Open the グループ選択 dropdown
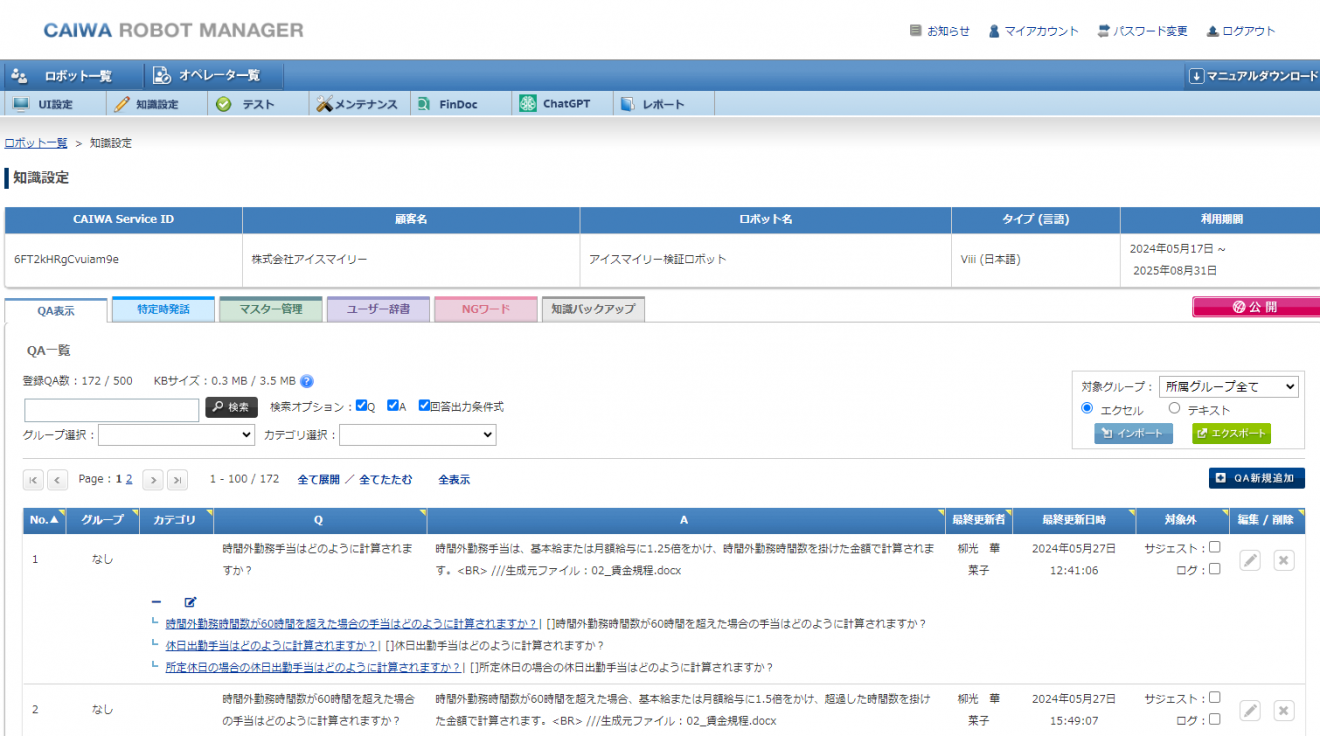 [176, 434]
